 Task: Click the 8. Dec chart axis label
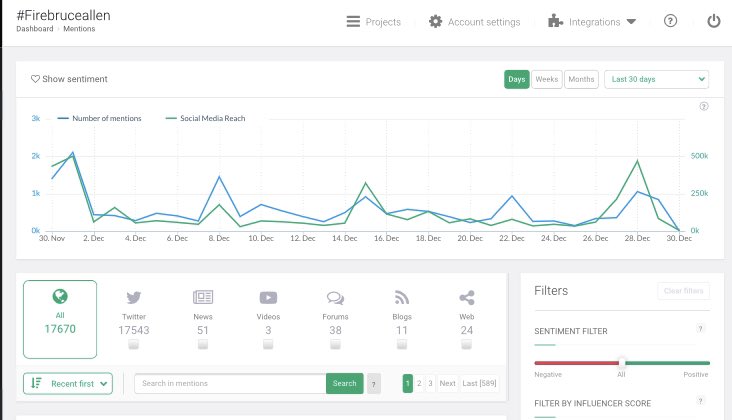pos(219,238)
